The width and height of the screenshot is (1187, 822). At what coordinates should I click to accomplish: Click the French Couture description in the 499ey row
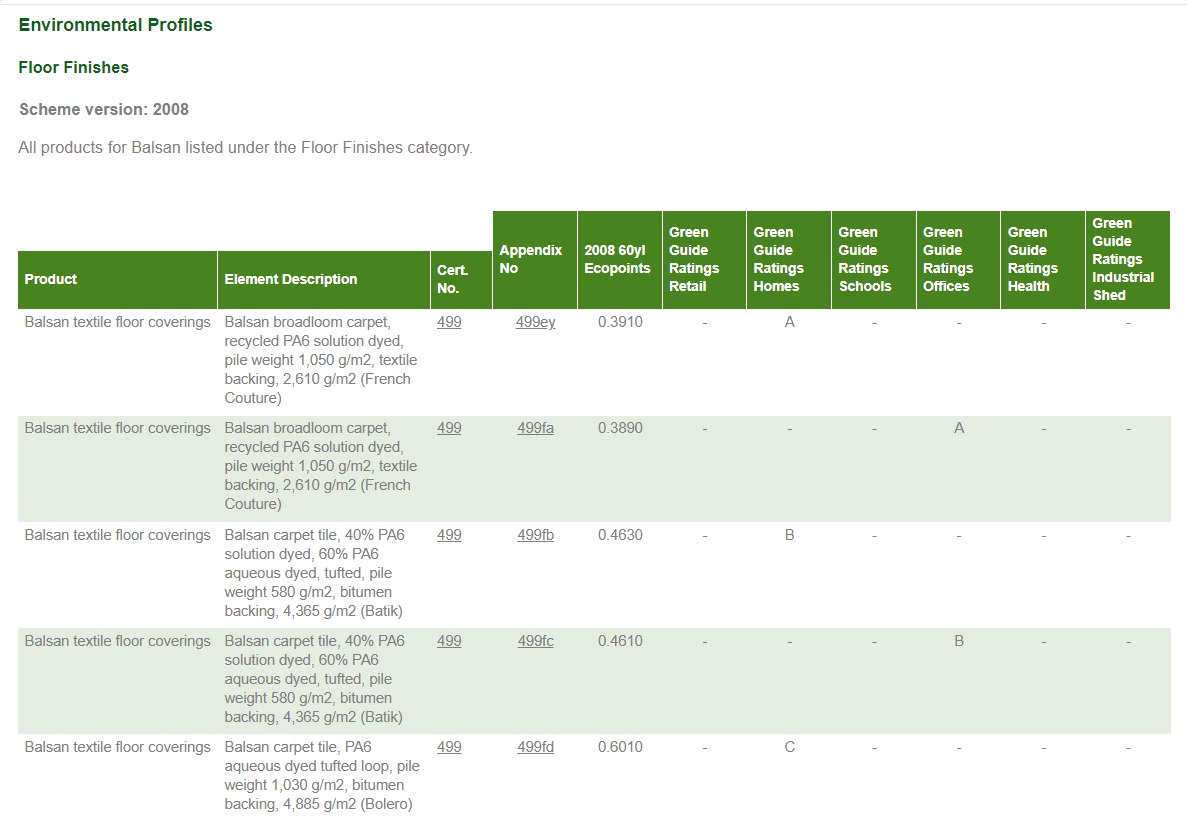point(320,360)
